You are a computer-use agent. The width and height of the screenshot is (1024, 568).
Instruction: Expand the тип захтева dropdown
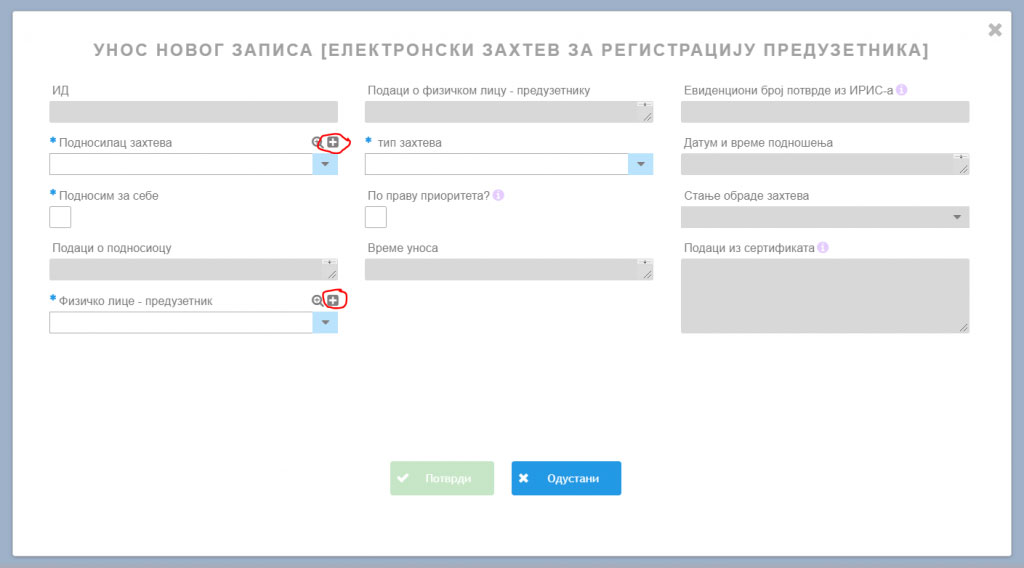pyautogui.click(x=641, y=164)
